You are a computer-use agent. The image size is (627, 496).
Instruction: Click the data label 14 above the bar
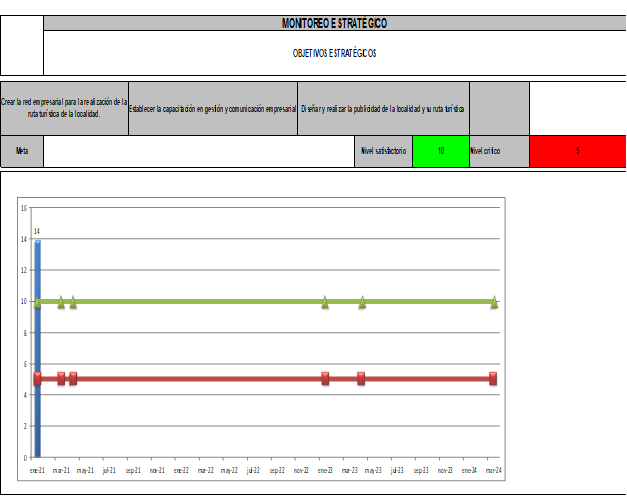click(x=37, y=231)
